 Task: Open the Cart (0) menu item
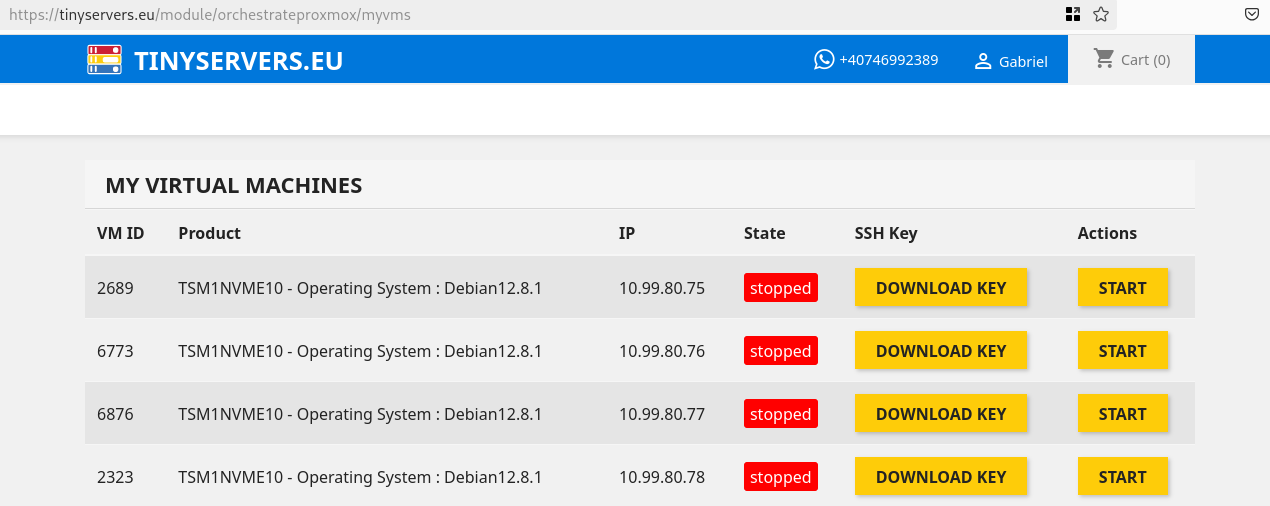point(1132,59)
